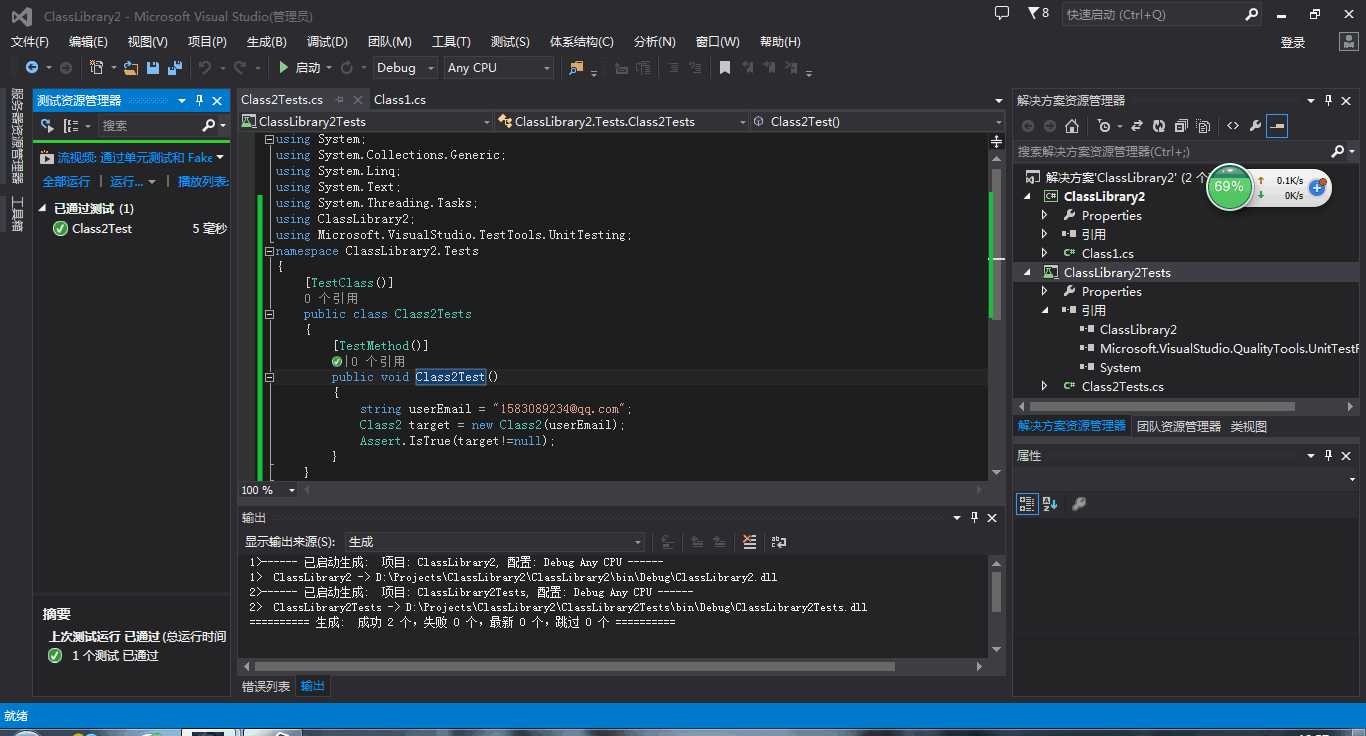The height and width of the screenshot is (736, 1366).
Task: Open the 测试(S) menu
Action: pyautogui.click(x=510, y=42)
